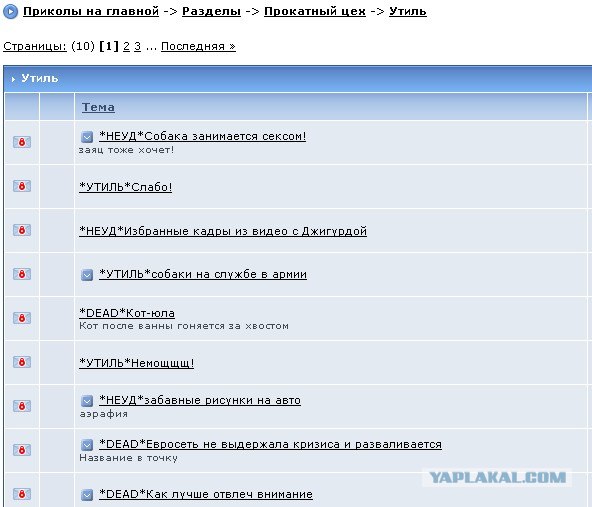Open topic *УТИЛЬ*Слабо!
592x507 pixels.
pyautogui.click(x=126, y=187)
